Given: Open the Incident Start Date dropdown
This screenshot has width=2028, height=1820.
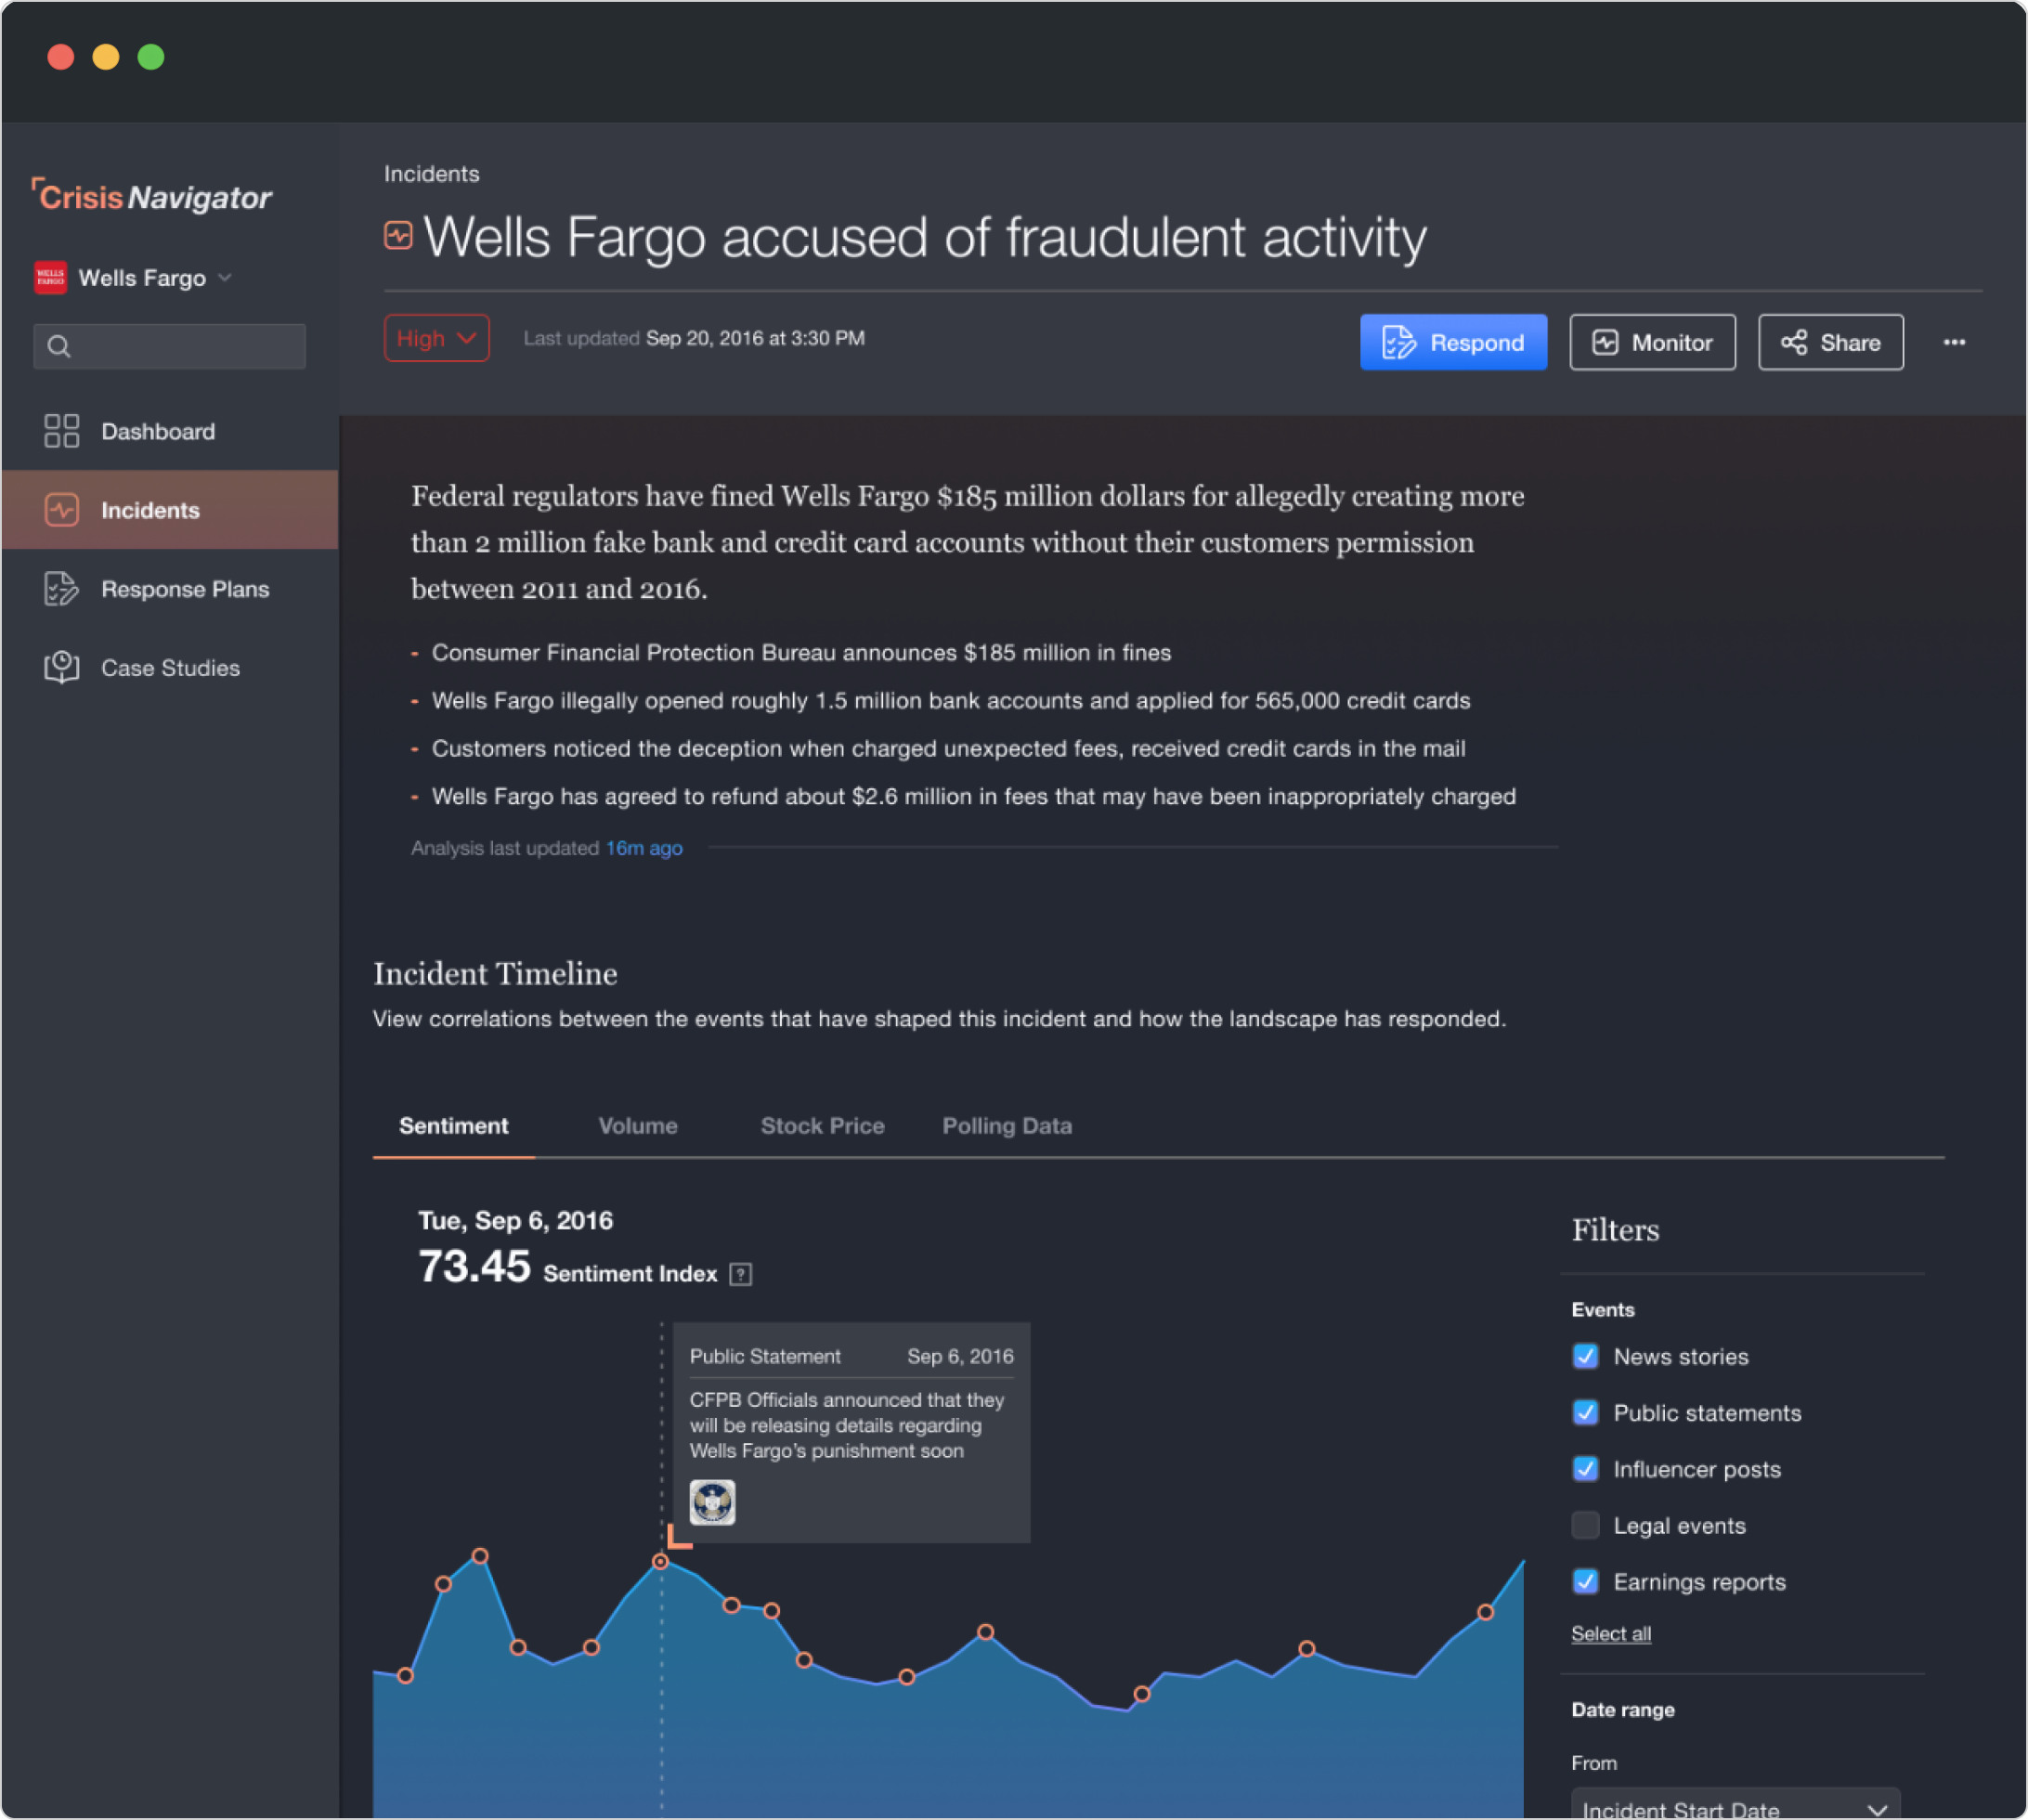Looking at the screenshot, I should tap(1735, 1806).
